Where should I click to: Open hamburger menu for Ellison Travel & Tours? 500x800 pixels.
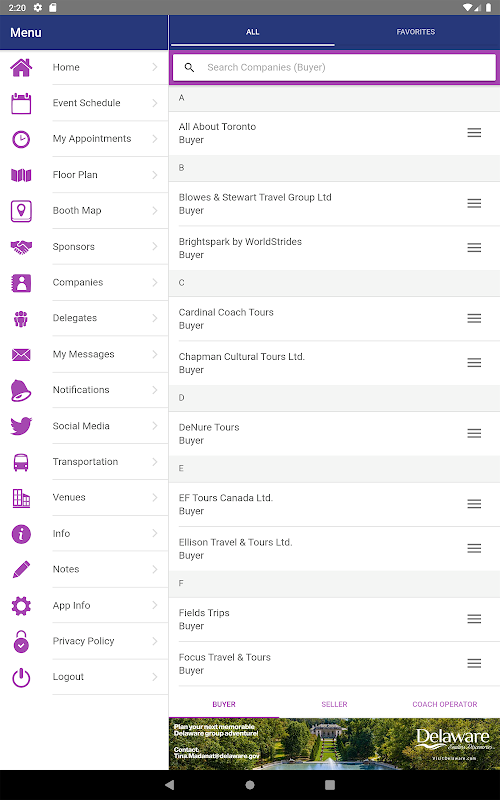pyautogui.click(x=474, y=548)
